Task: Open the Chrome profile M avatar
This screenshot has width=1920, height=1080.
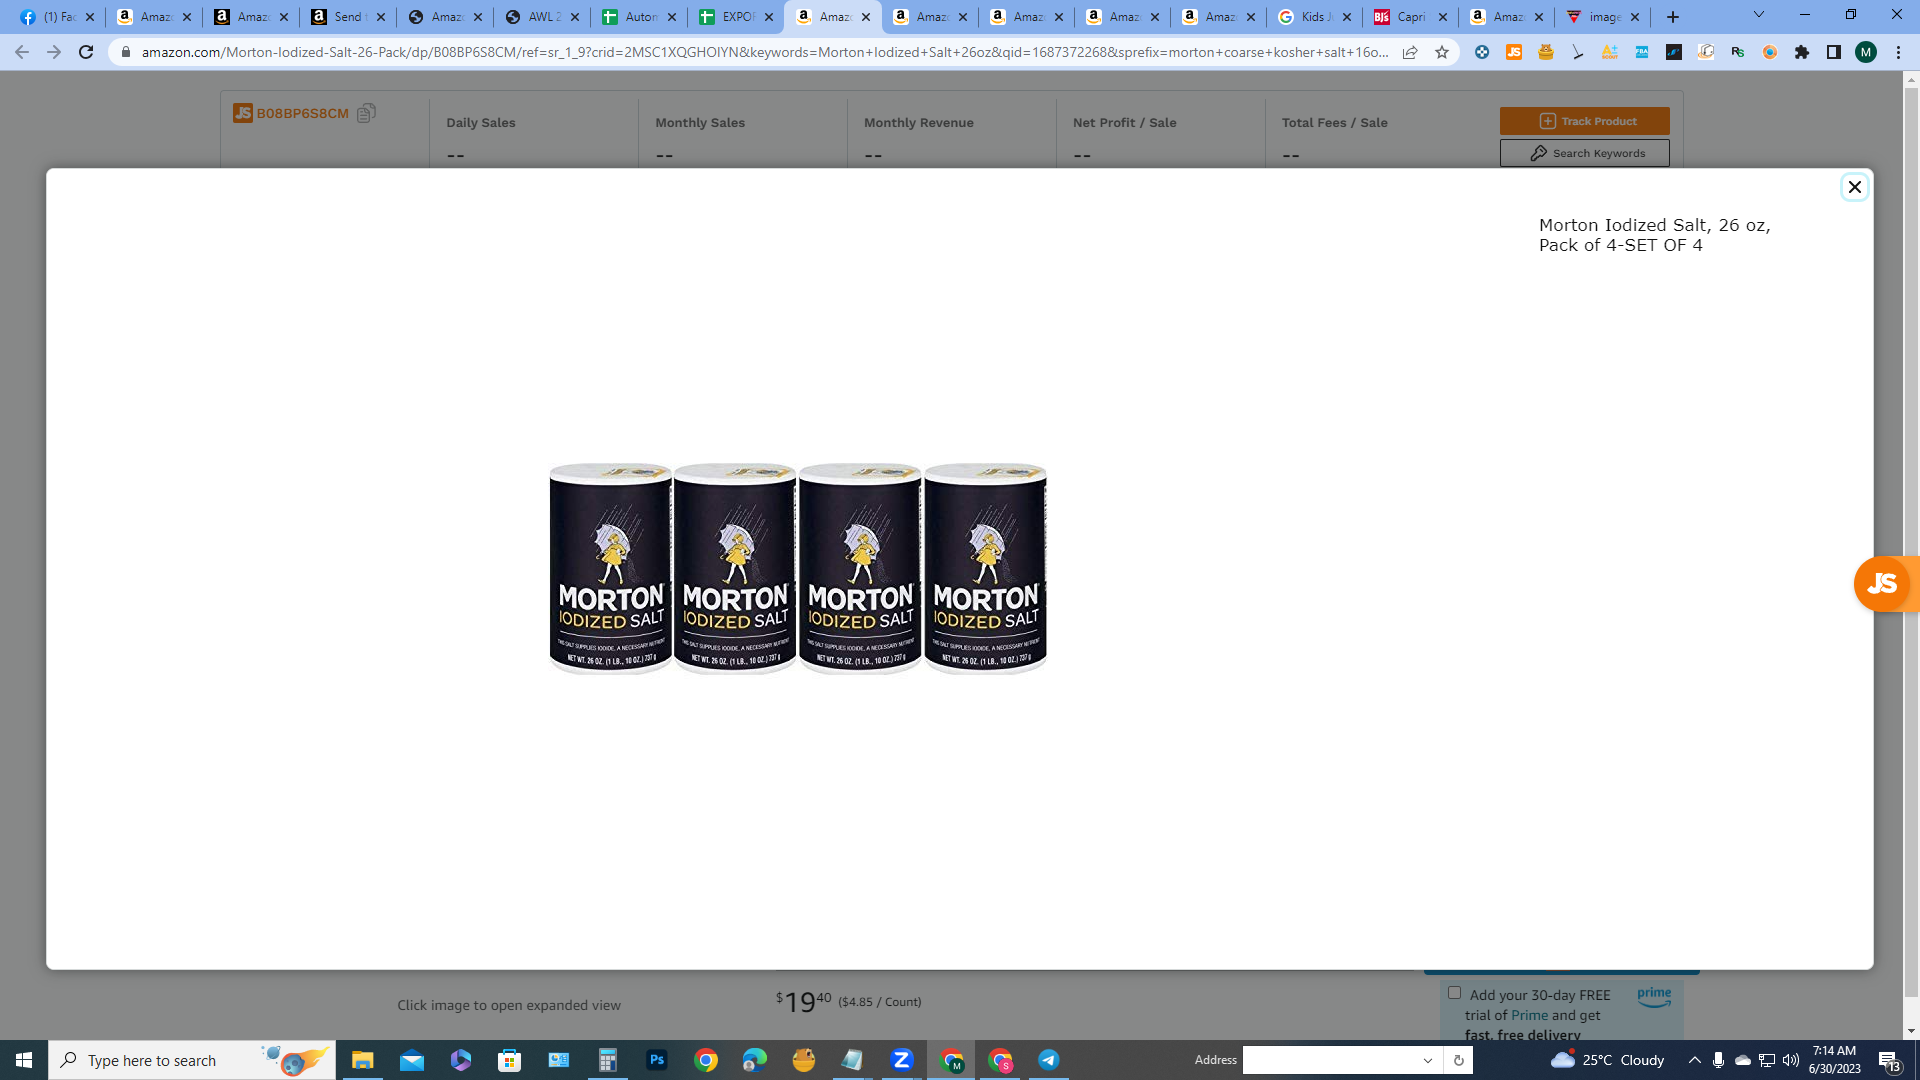Action: [x=1865, y=52]
